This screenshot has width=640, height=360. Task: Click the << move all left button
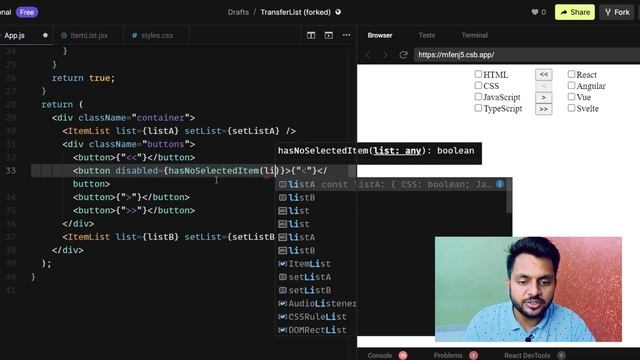click(x=544, y=75)
